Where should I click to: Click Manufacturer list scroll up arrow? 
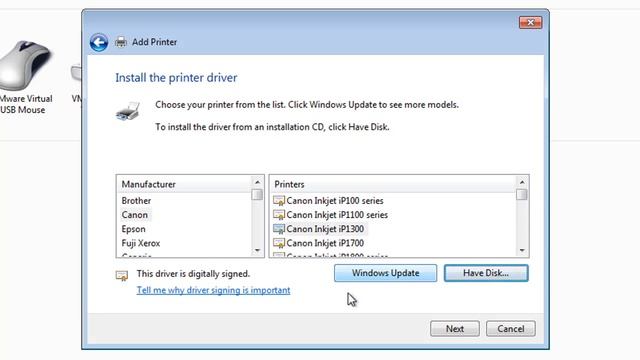point(257,182)
